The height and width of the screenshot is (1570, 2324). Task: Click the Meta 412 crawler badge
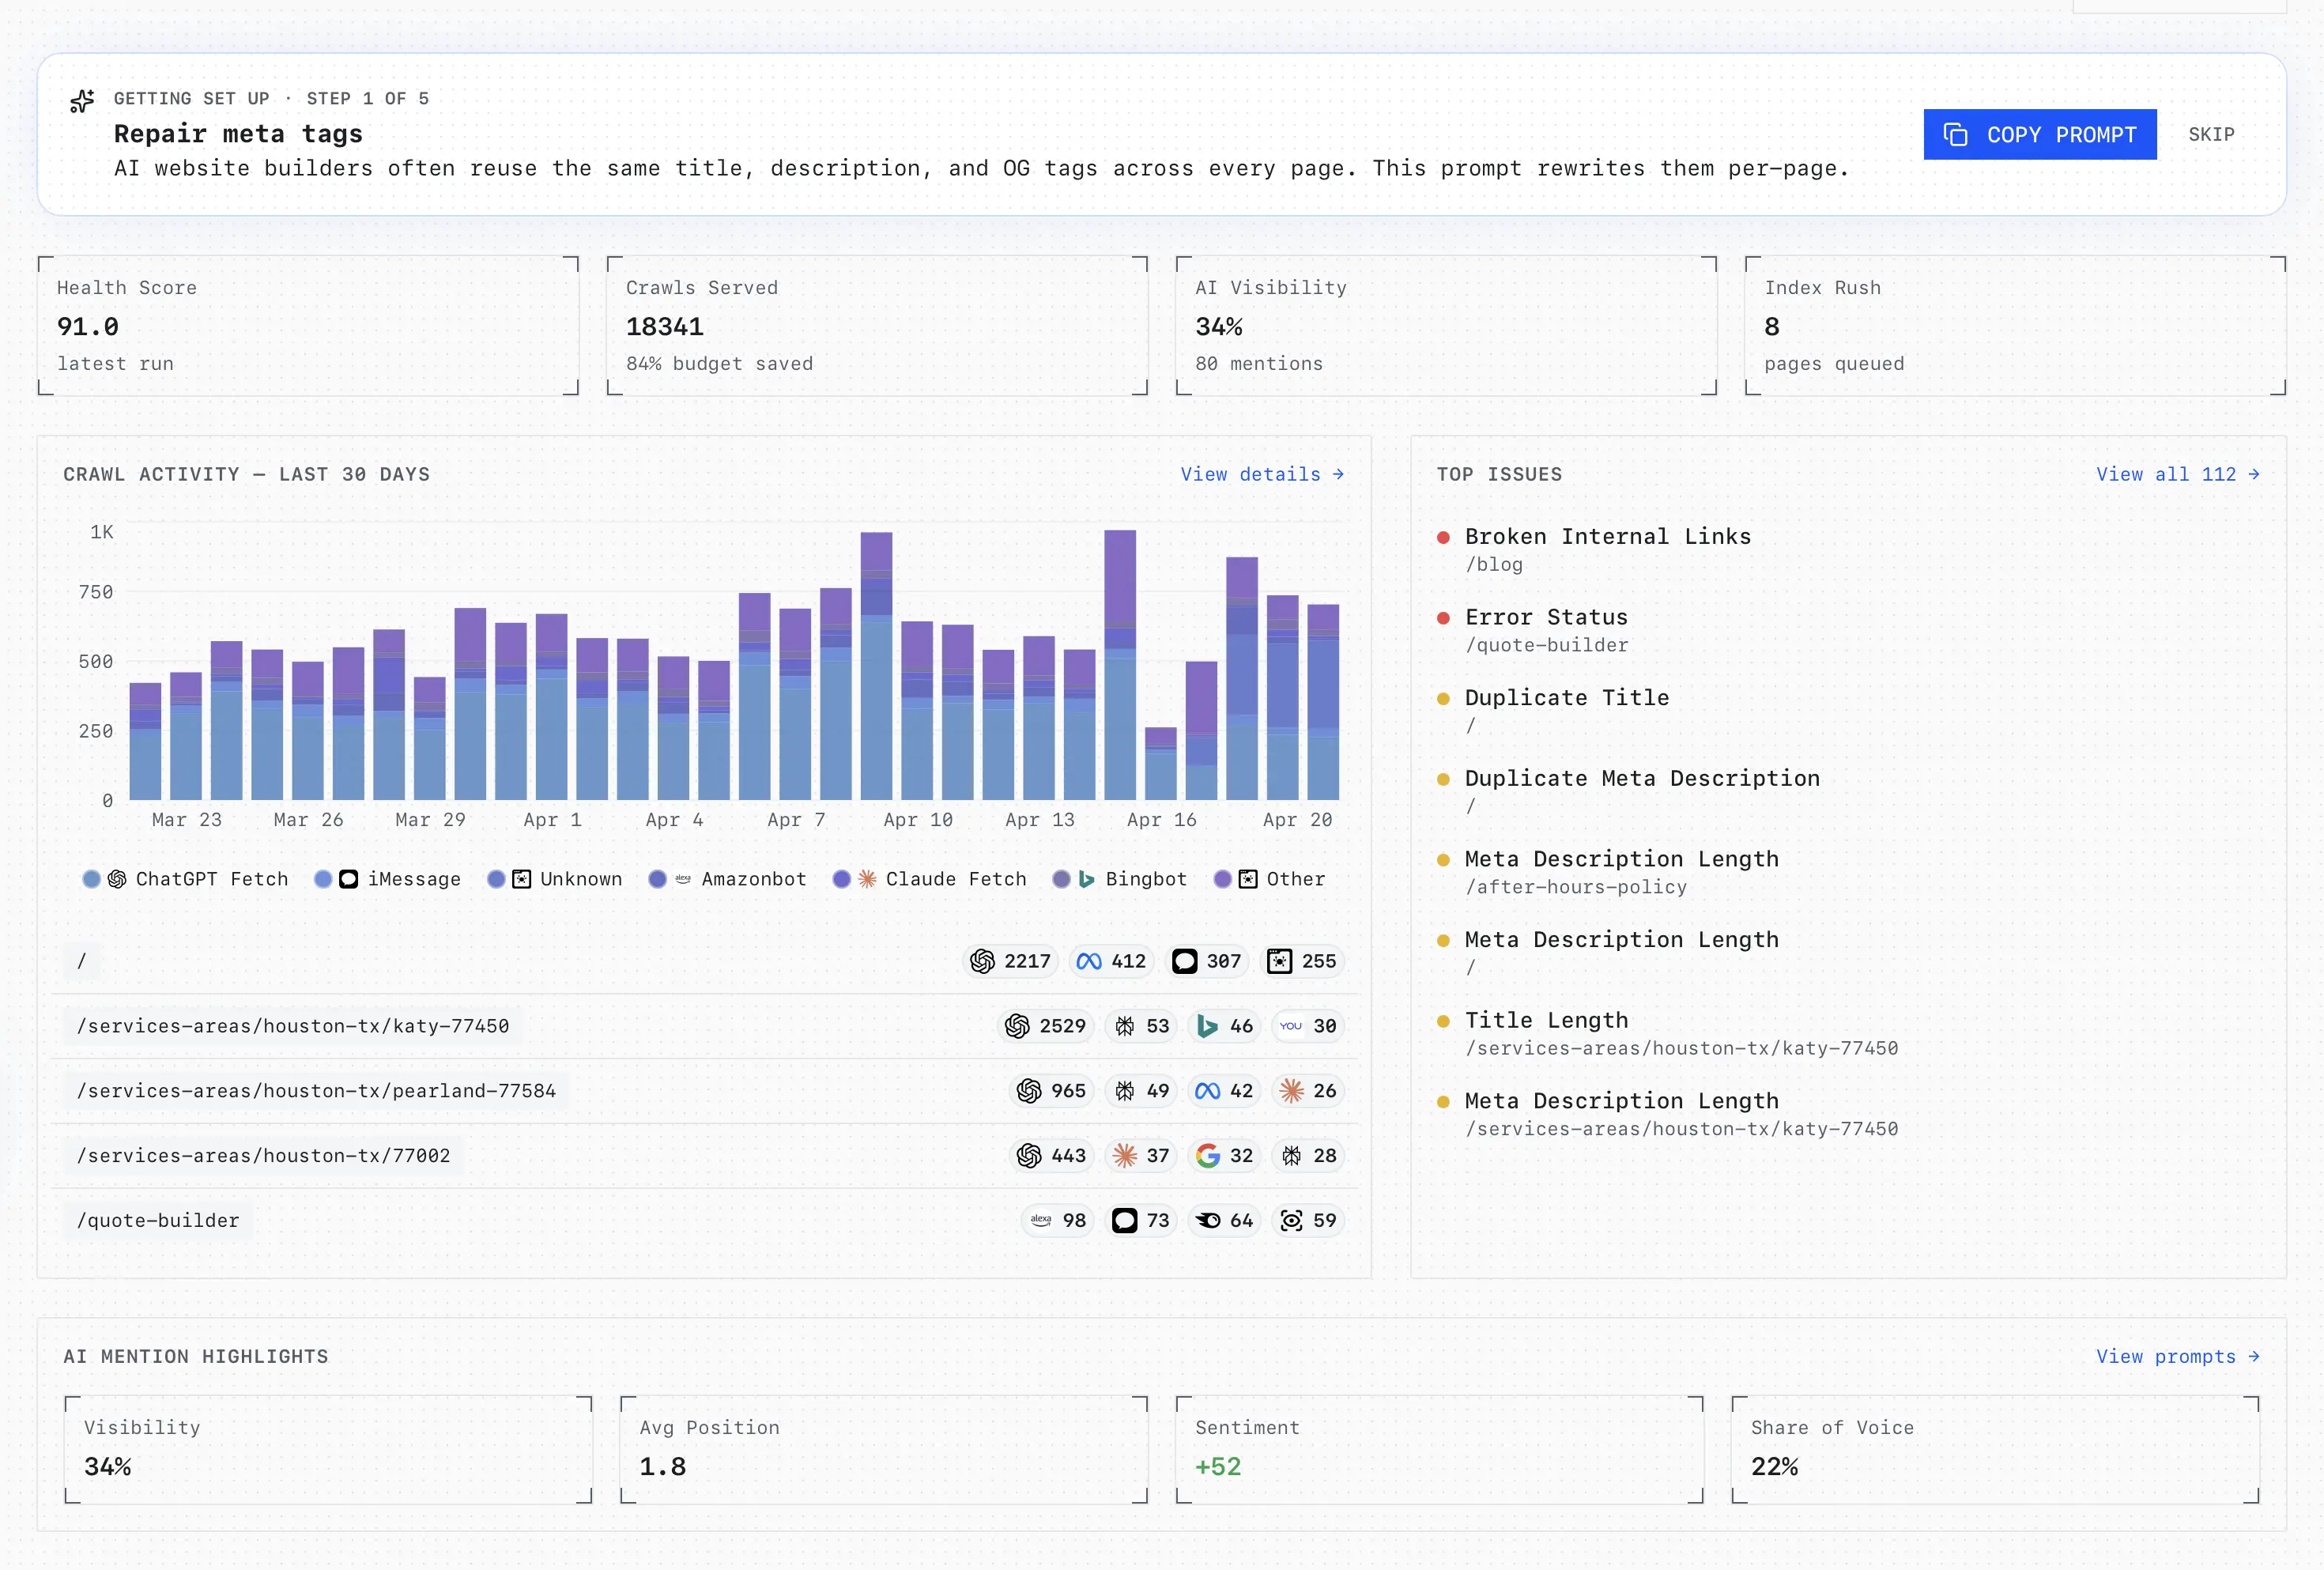(x=1111, y=961)
